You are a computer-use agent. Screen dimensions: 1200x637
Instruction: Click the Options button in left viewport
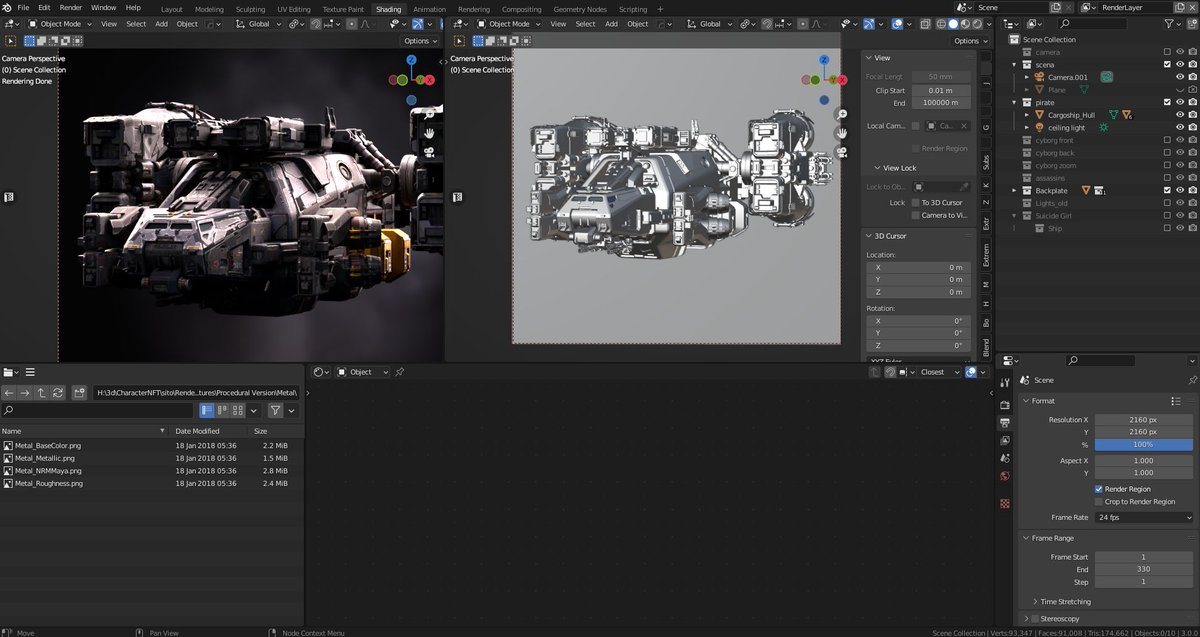click(420, 41)
